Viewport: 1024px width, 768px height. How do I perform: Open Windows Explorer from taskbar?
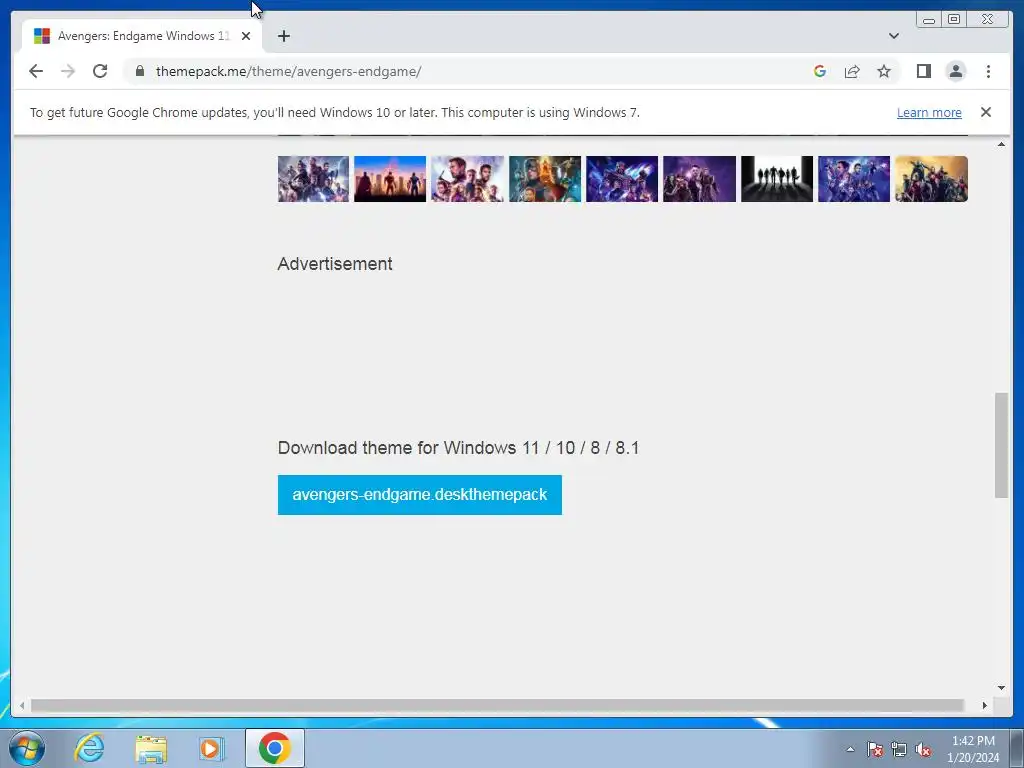click(x=151, y=748)
